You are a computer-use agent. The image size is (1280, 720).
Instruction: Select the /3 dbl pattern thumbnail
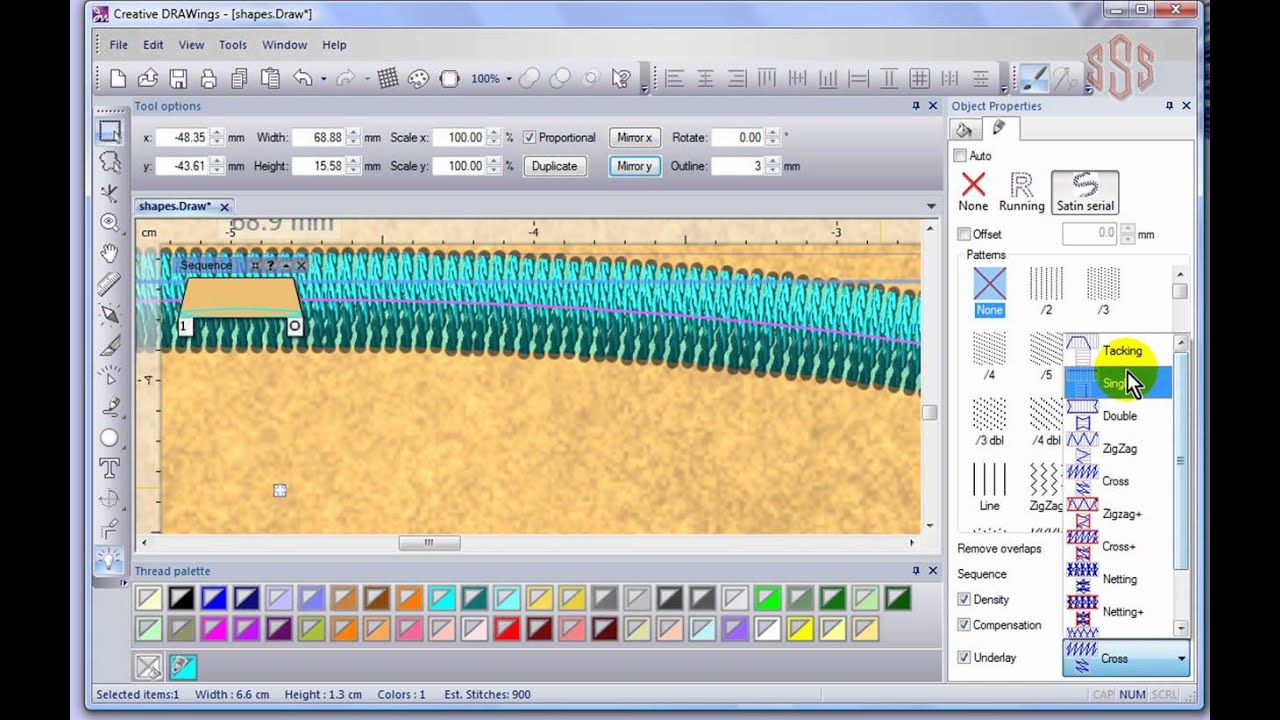click(989, 421)
